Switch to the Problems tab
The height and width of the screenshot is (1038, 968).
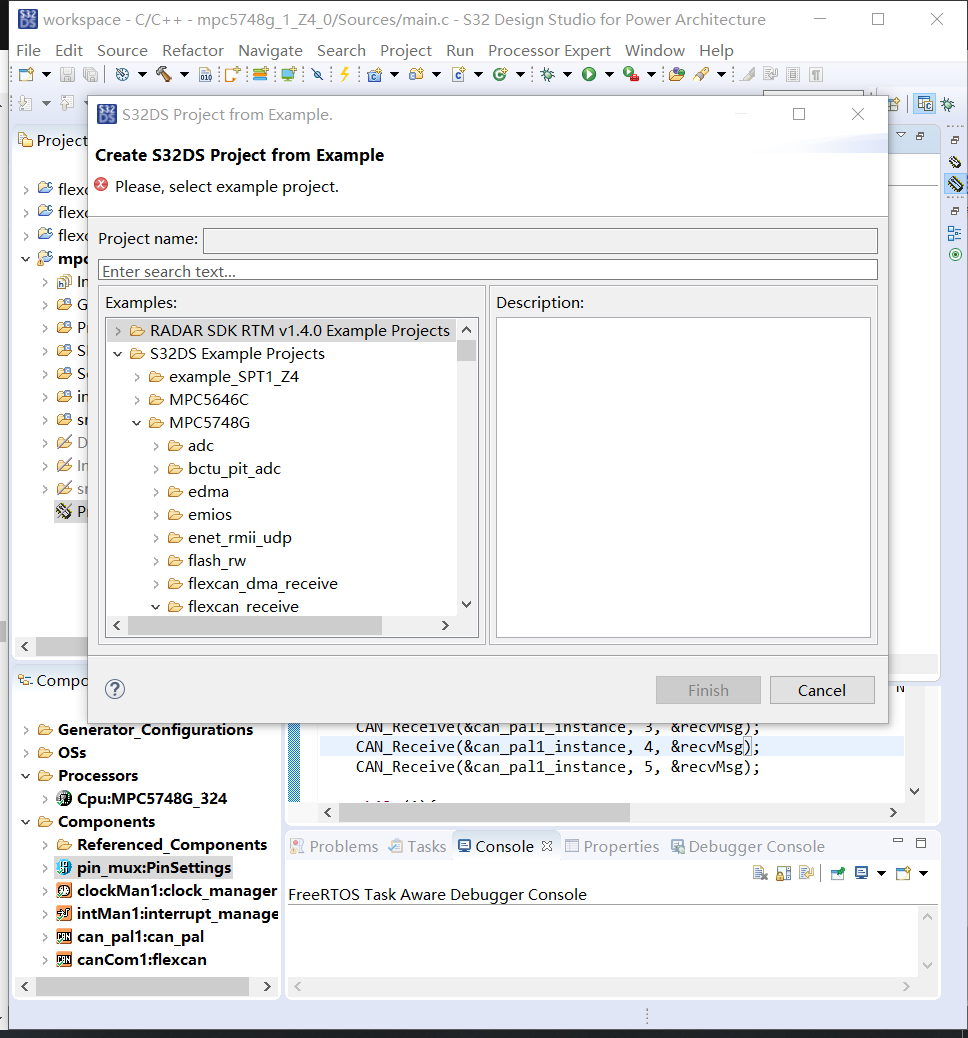pyautogui.click(x=334, y=846)
